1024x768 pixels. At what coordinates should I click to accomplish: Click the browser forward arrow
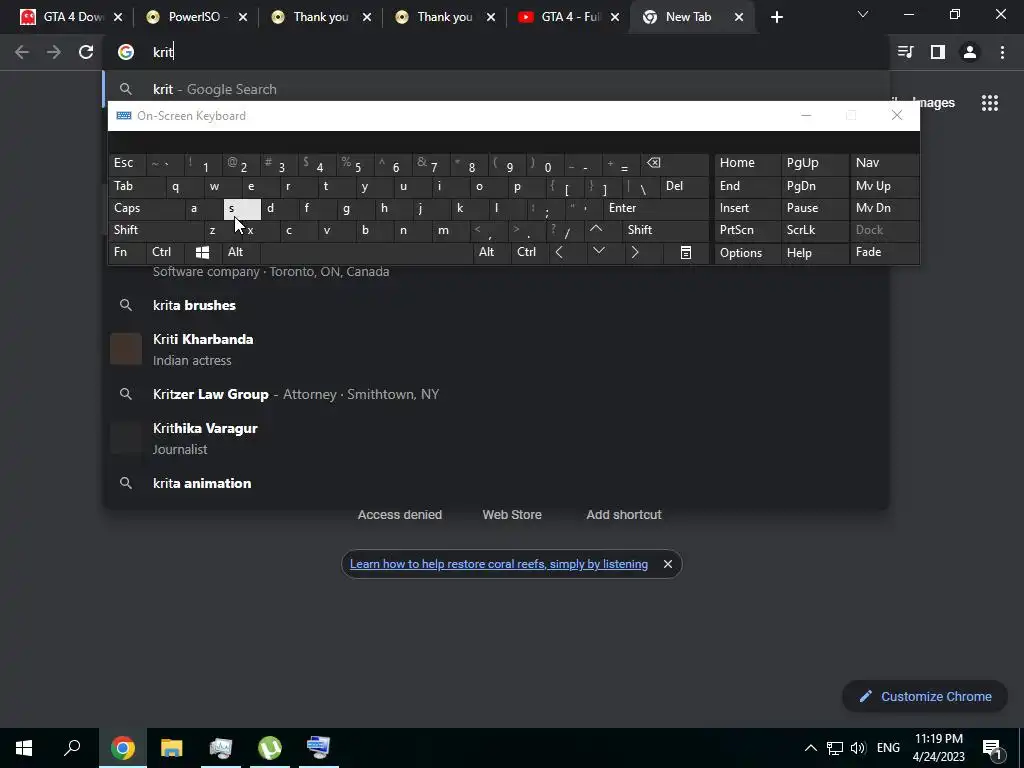point(54,52)
